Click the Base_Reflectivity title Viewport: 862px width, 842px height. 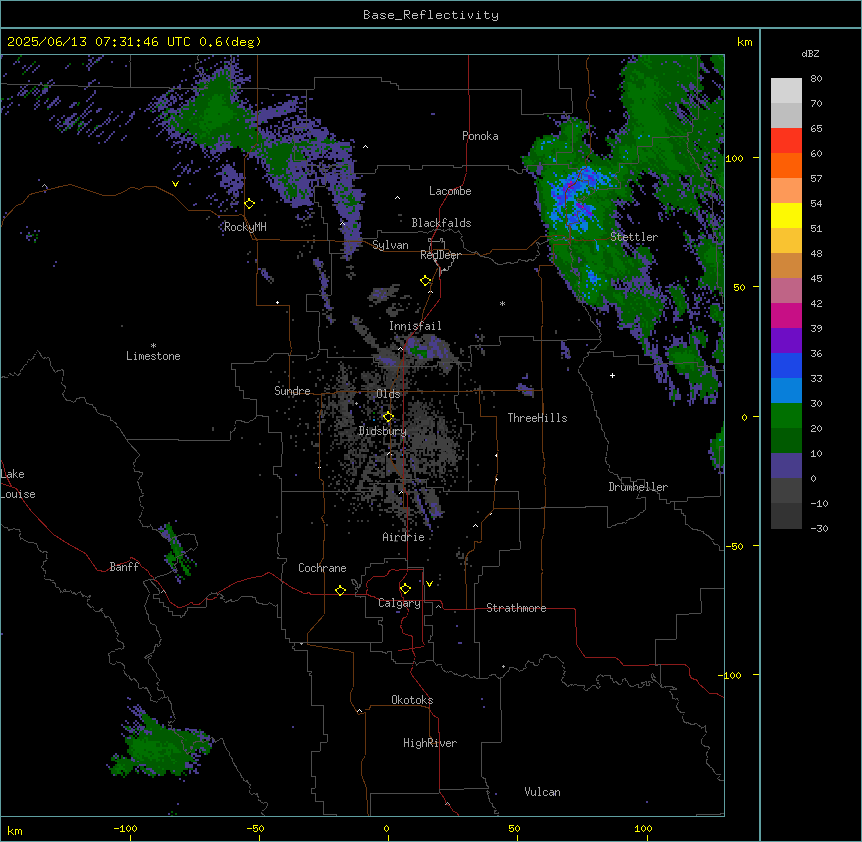pos(431,15)
